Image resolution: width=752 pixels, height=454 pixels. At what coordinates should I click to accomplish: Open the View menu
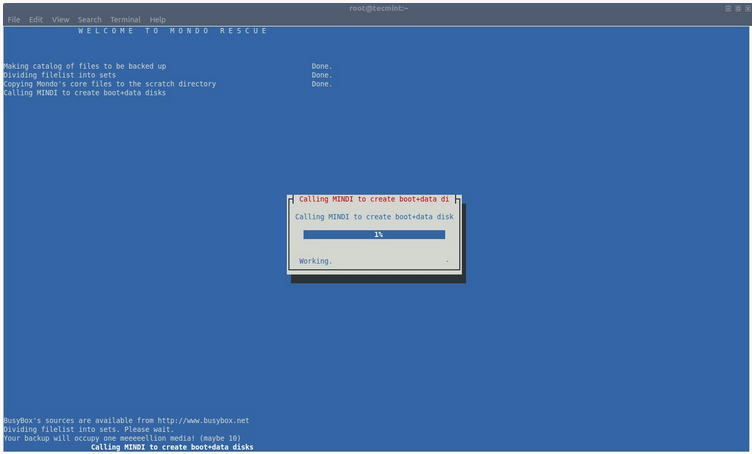[61, 20]
